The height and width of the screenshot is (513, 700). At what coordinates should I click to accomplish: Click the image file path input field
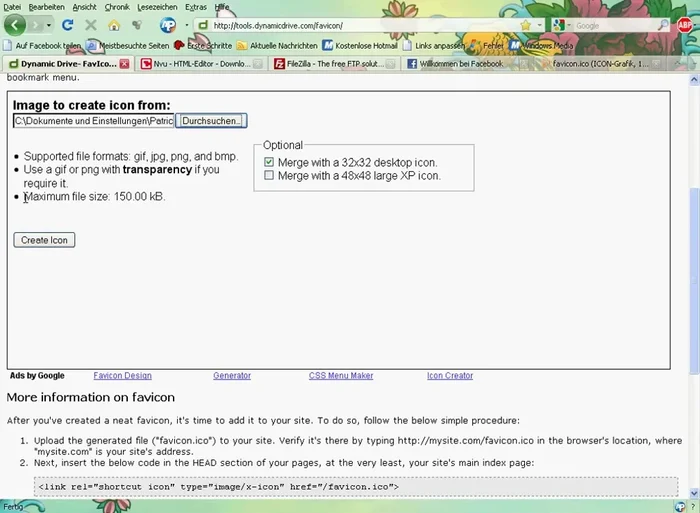pyautogui.click(x=93, y=121)
